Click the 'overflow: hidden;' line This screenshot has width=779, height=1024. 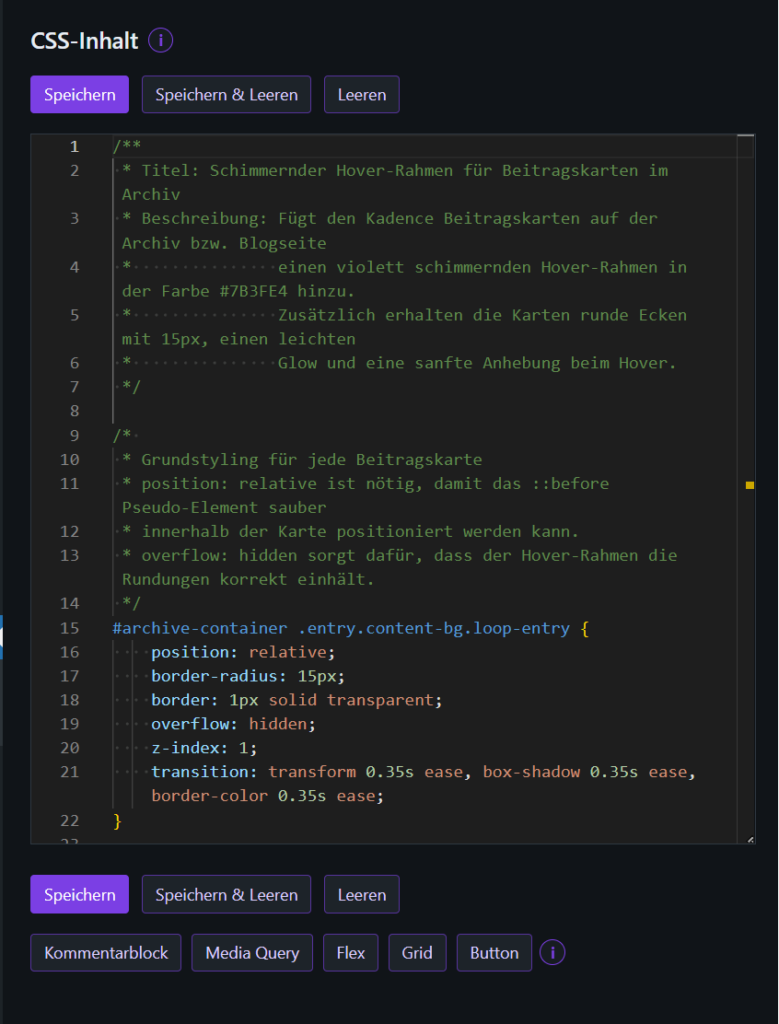(233, 724)
